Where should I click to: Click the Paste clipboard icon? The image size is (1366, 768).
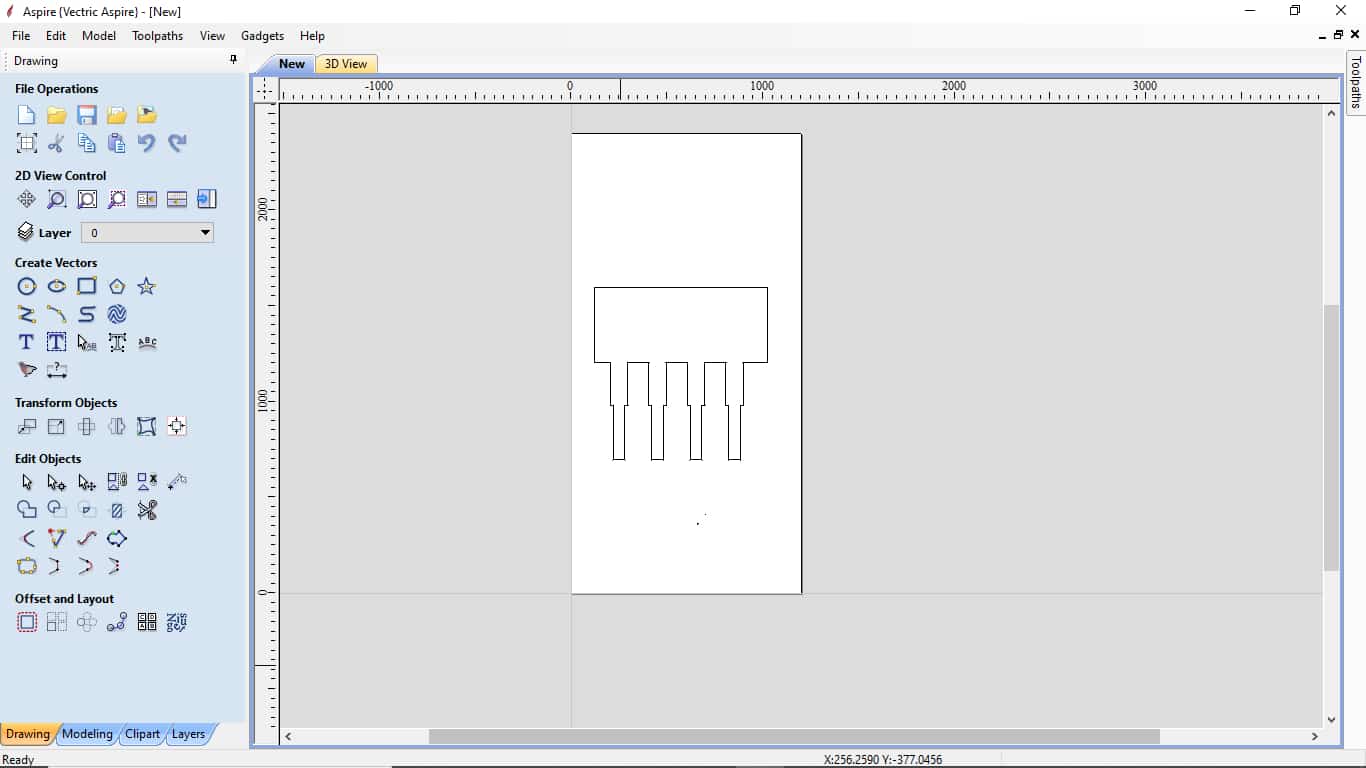(x=117, y=143)
